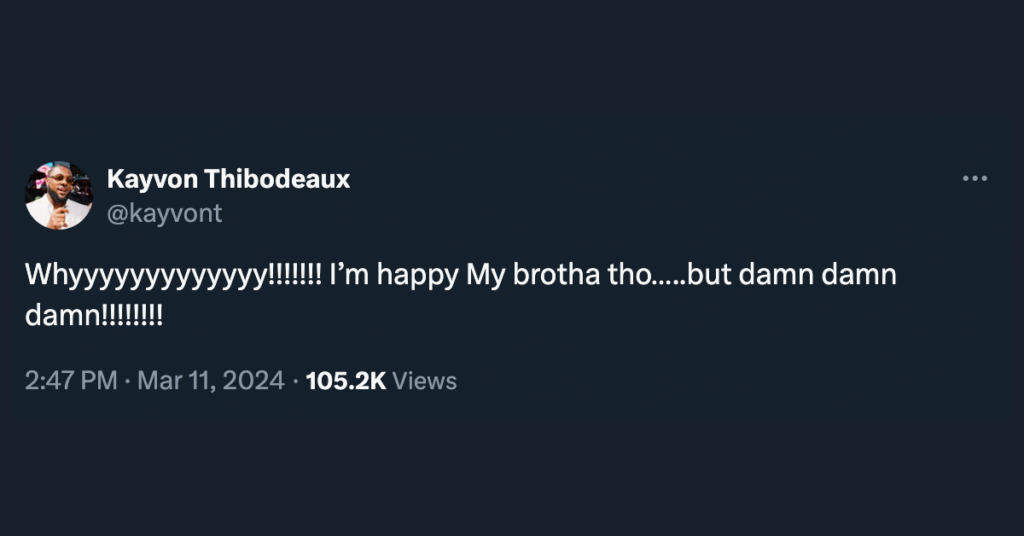This screenshot has height=536, width=1024.
Task: Open the Views label next to count
Action: (425, 381)
